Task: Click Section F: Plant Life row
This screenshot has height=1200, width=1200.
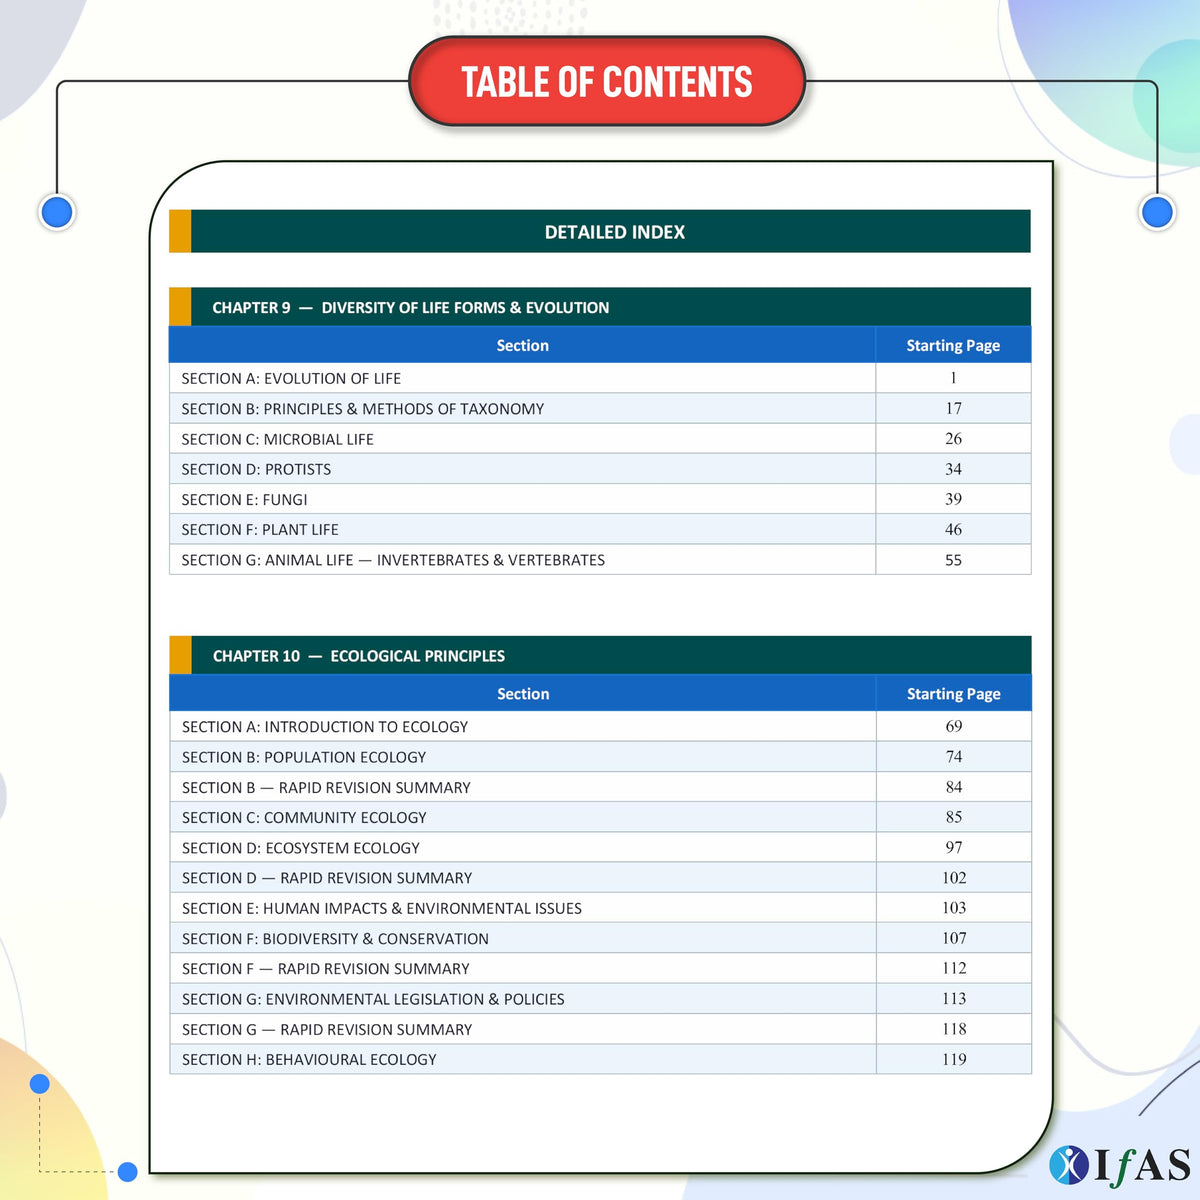Action: [x=600, y=529]
